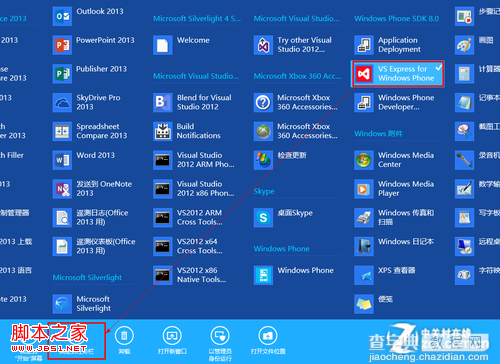Click the Windows Phone group header
This screenshot has width=500, height=364.
[282, 249]
